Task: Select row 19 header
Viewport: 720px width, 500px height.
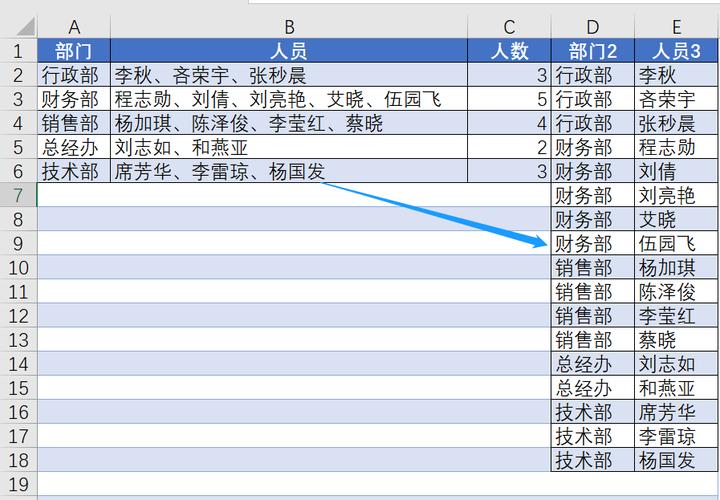Action: (x=18, y=484)
